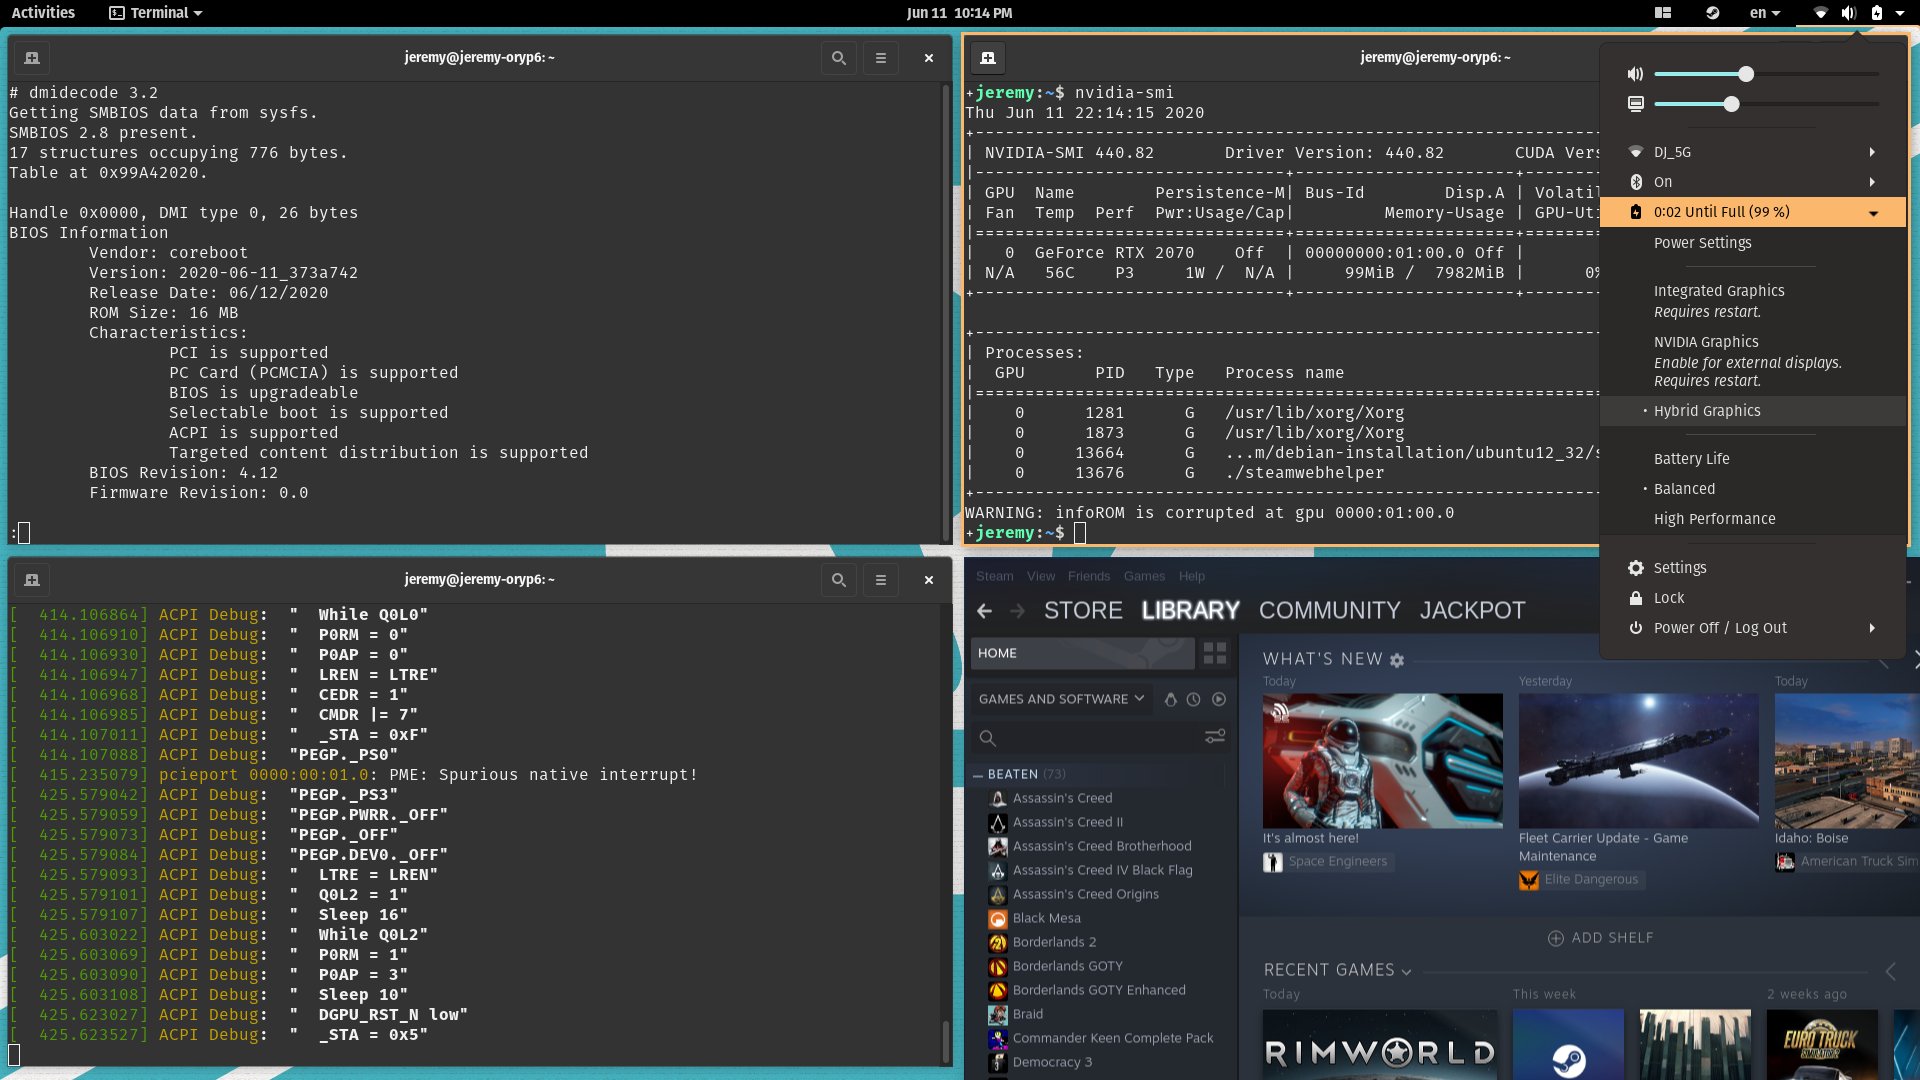Image resolution: width=1920 pixels, height=1080 pixels.
Task: Click Steam forward arrow
Action: pos(1018,611)
